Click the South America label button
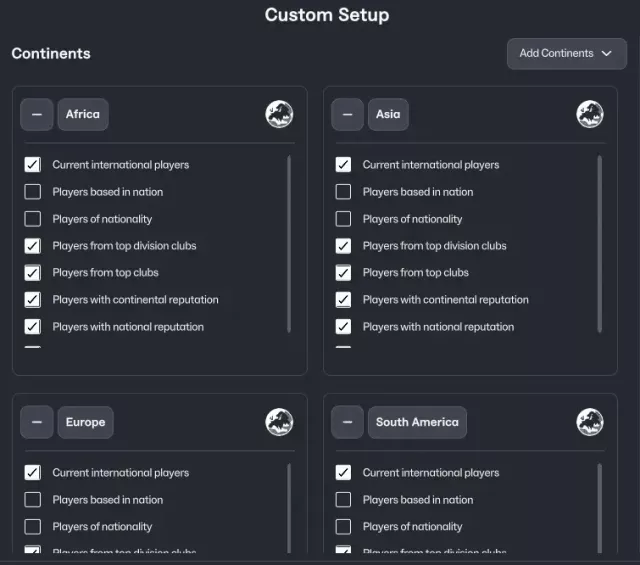 417,422
